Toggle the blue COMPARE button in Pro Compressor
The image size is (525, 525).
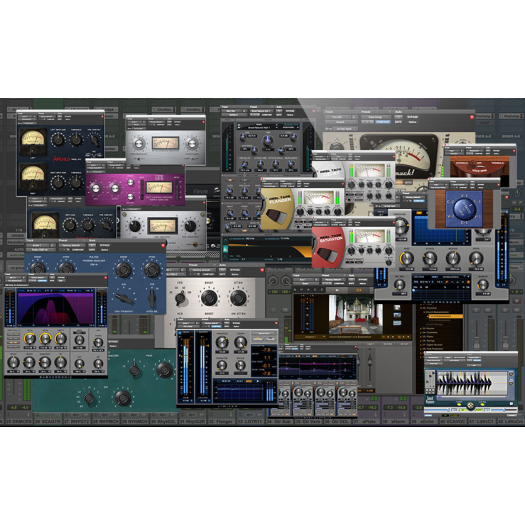click(419, 202)
